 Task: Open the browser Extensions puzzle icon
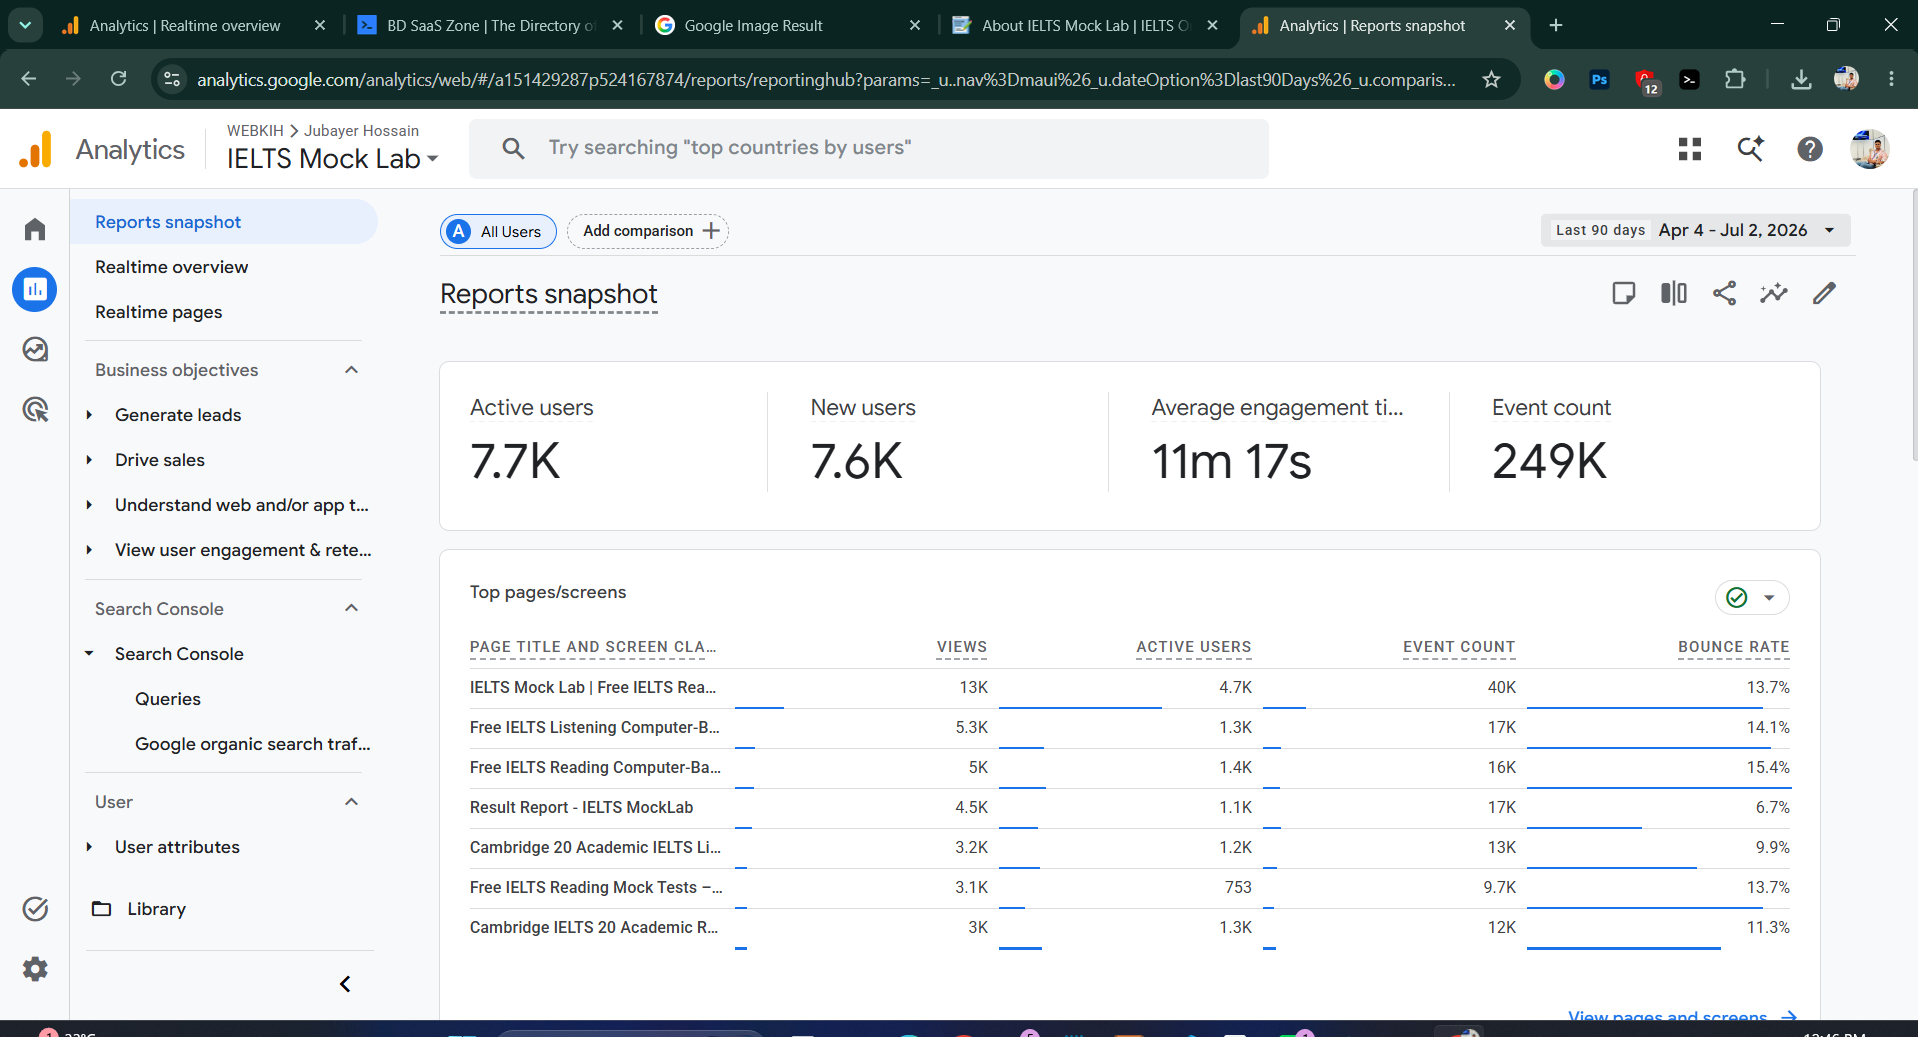1735,79
